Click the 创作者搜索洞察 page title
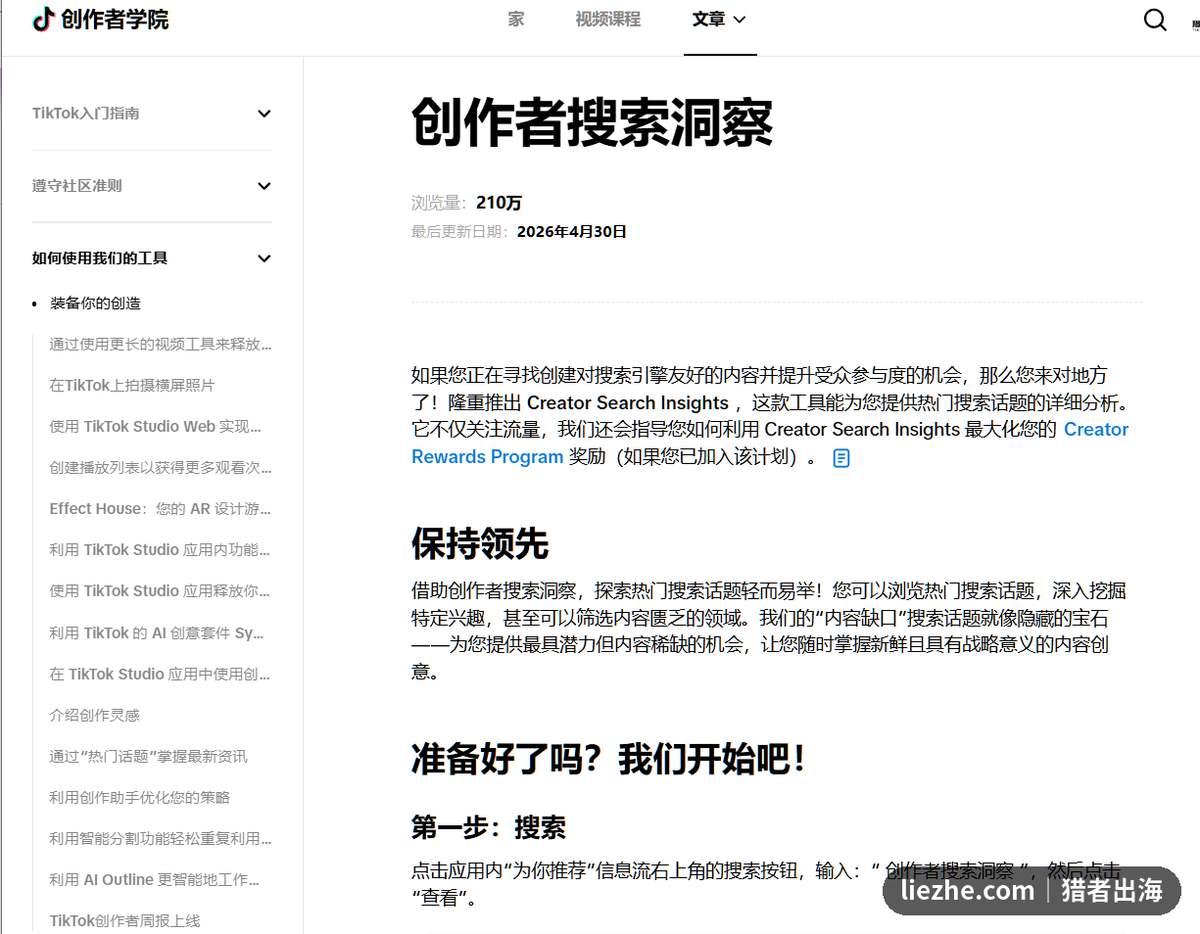Image resolution: width=1200 pixels, height=934 pixels. (x=592, y=122)
